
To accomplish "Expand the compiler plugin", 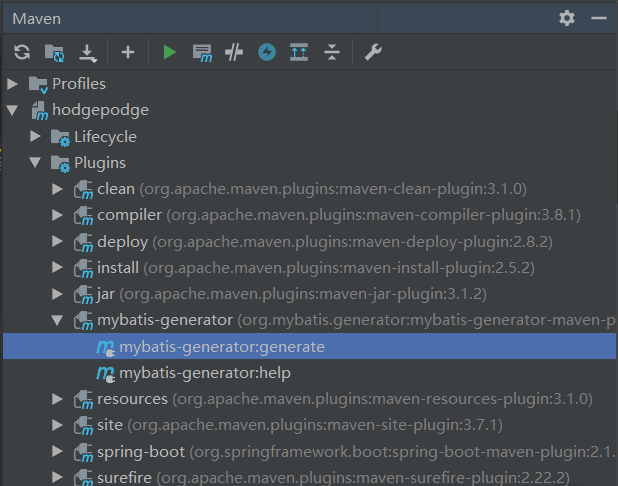I will click(x=58, y=215).
